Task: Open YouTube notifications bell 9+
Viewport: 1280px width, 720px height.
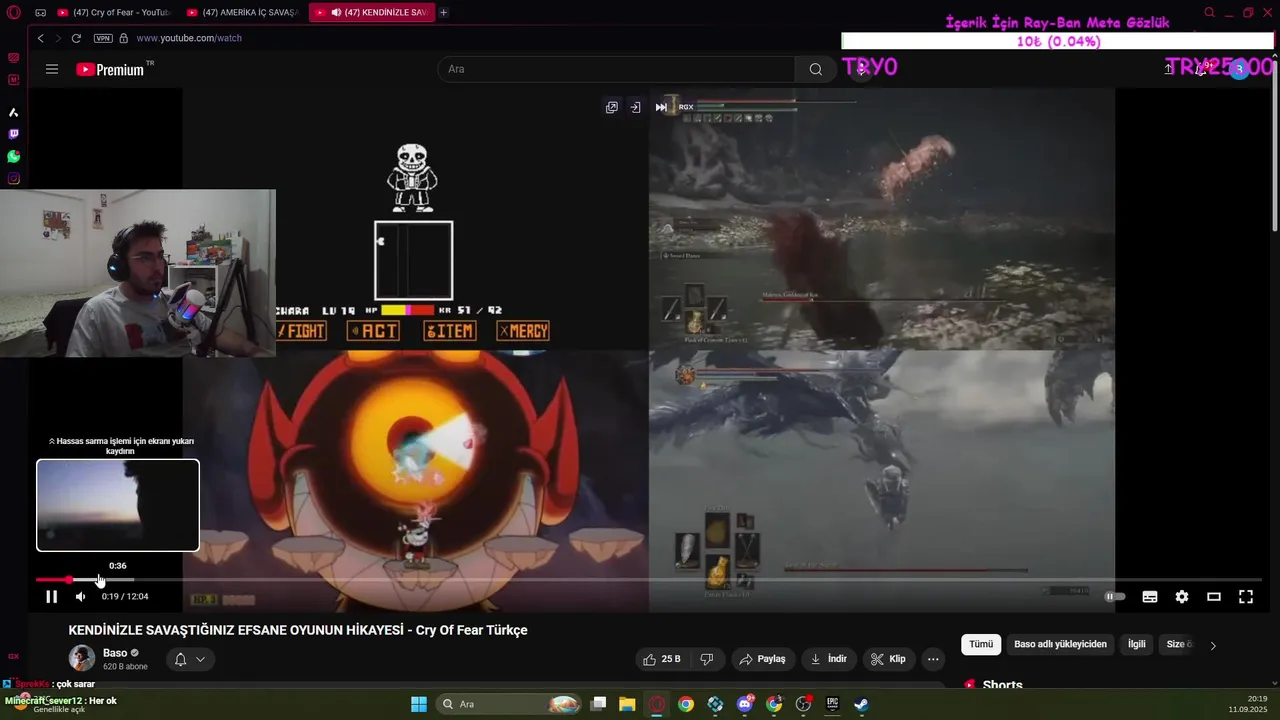Action: click(x=1203, y=68)
